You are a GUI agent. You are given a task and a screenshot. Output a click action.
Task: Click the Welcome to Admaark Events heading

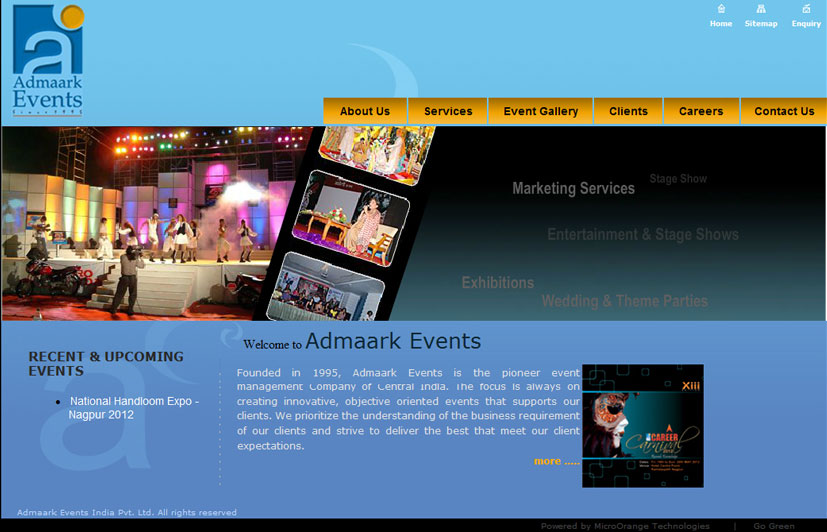coord(362,341)
